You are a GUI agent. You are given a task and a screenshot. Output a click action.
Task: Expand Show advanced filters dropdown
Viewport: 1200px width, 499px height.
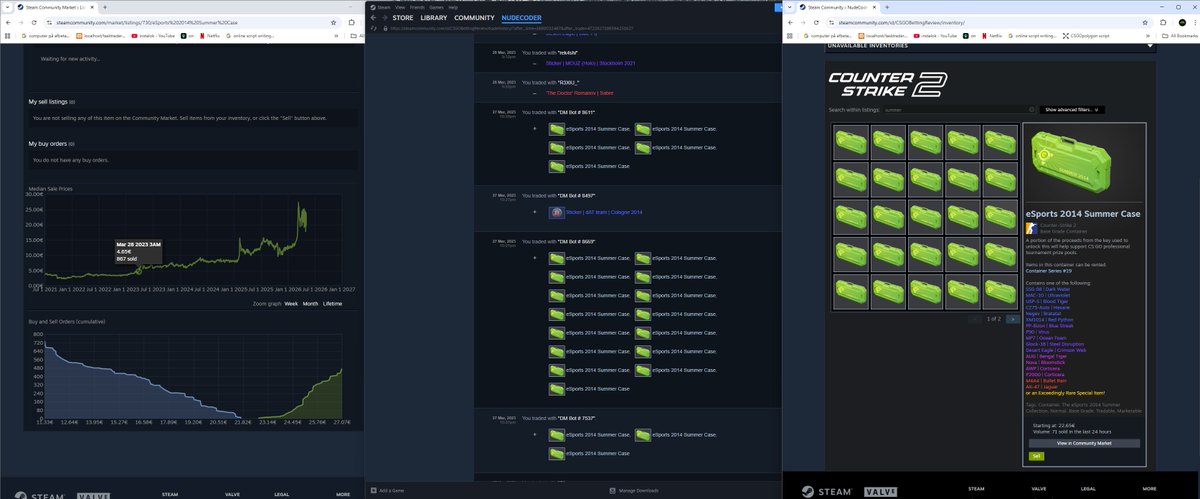tap(1072, 109)
